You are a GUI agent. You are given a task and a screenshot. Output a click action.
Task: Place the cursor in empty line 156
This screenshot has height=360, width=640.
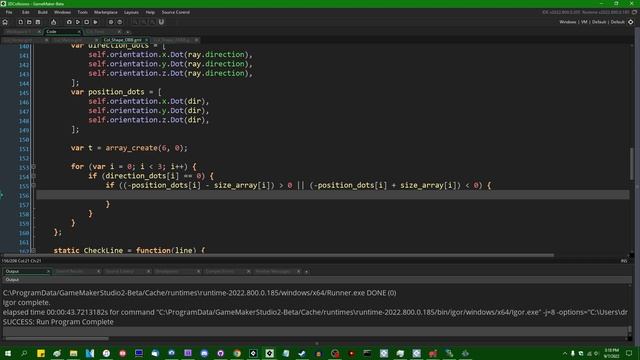coord(332,195)
